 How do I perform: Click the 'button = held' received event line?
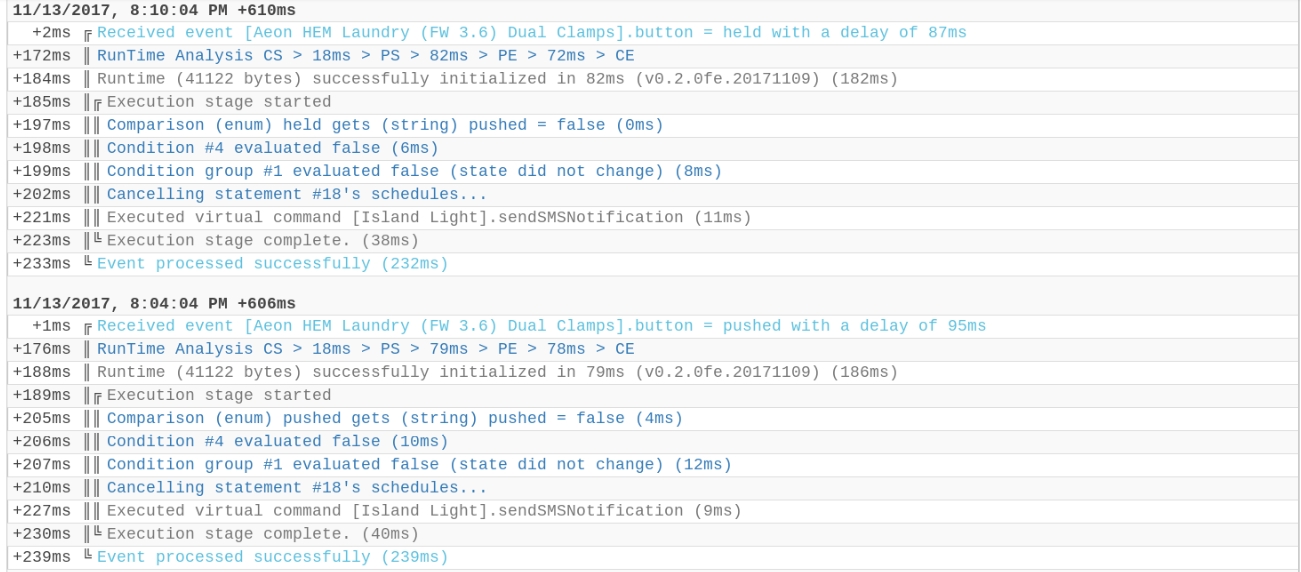point(532,33)
